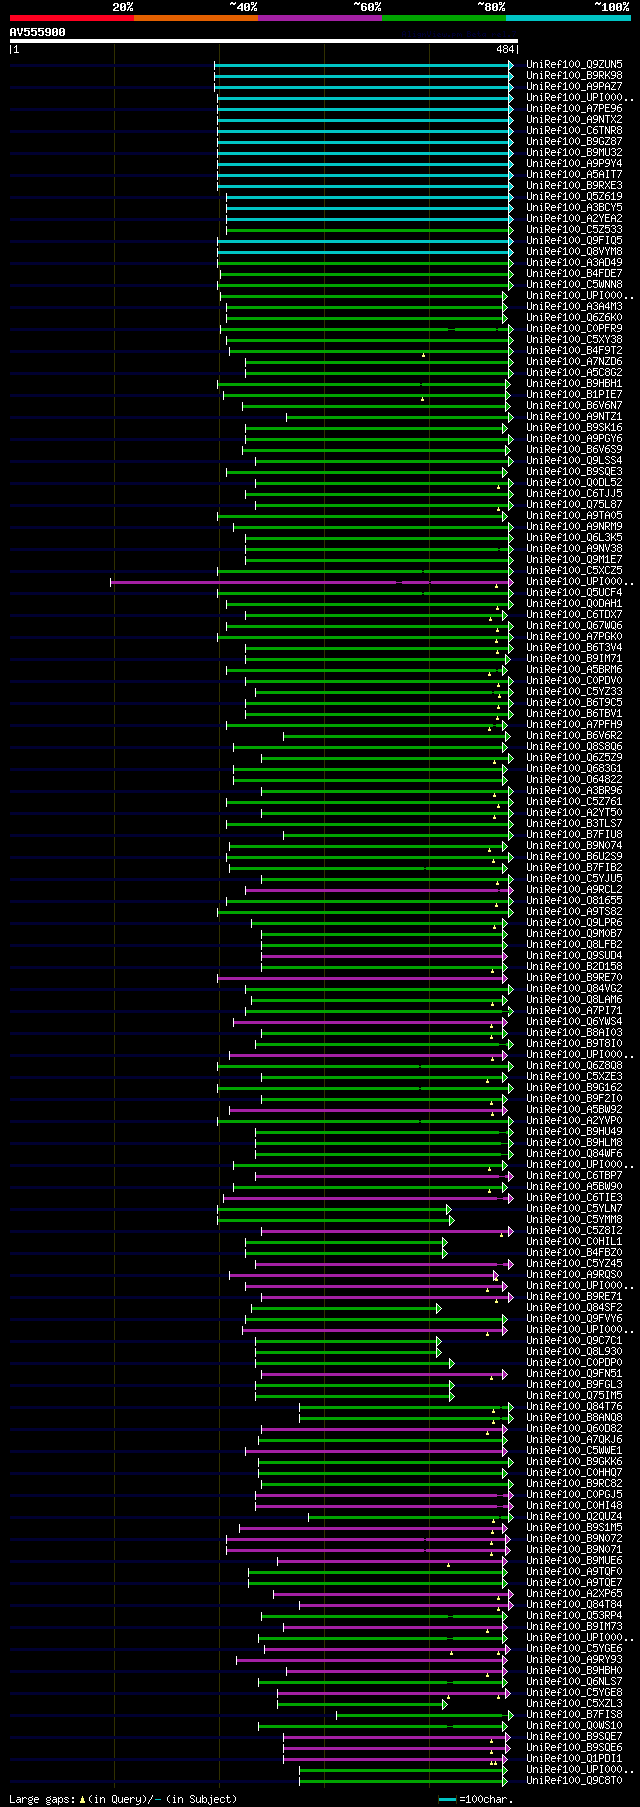
Task: Click the orange ~40% legend segment
Action: click(x=196, y=17)
